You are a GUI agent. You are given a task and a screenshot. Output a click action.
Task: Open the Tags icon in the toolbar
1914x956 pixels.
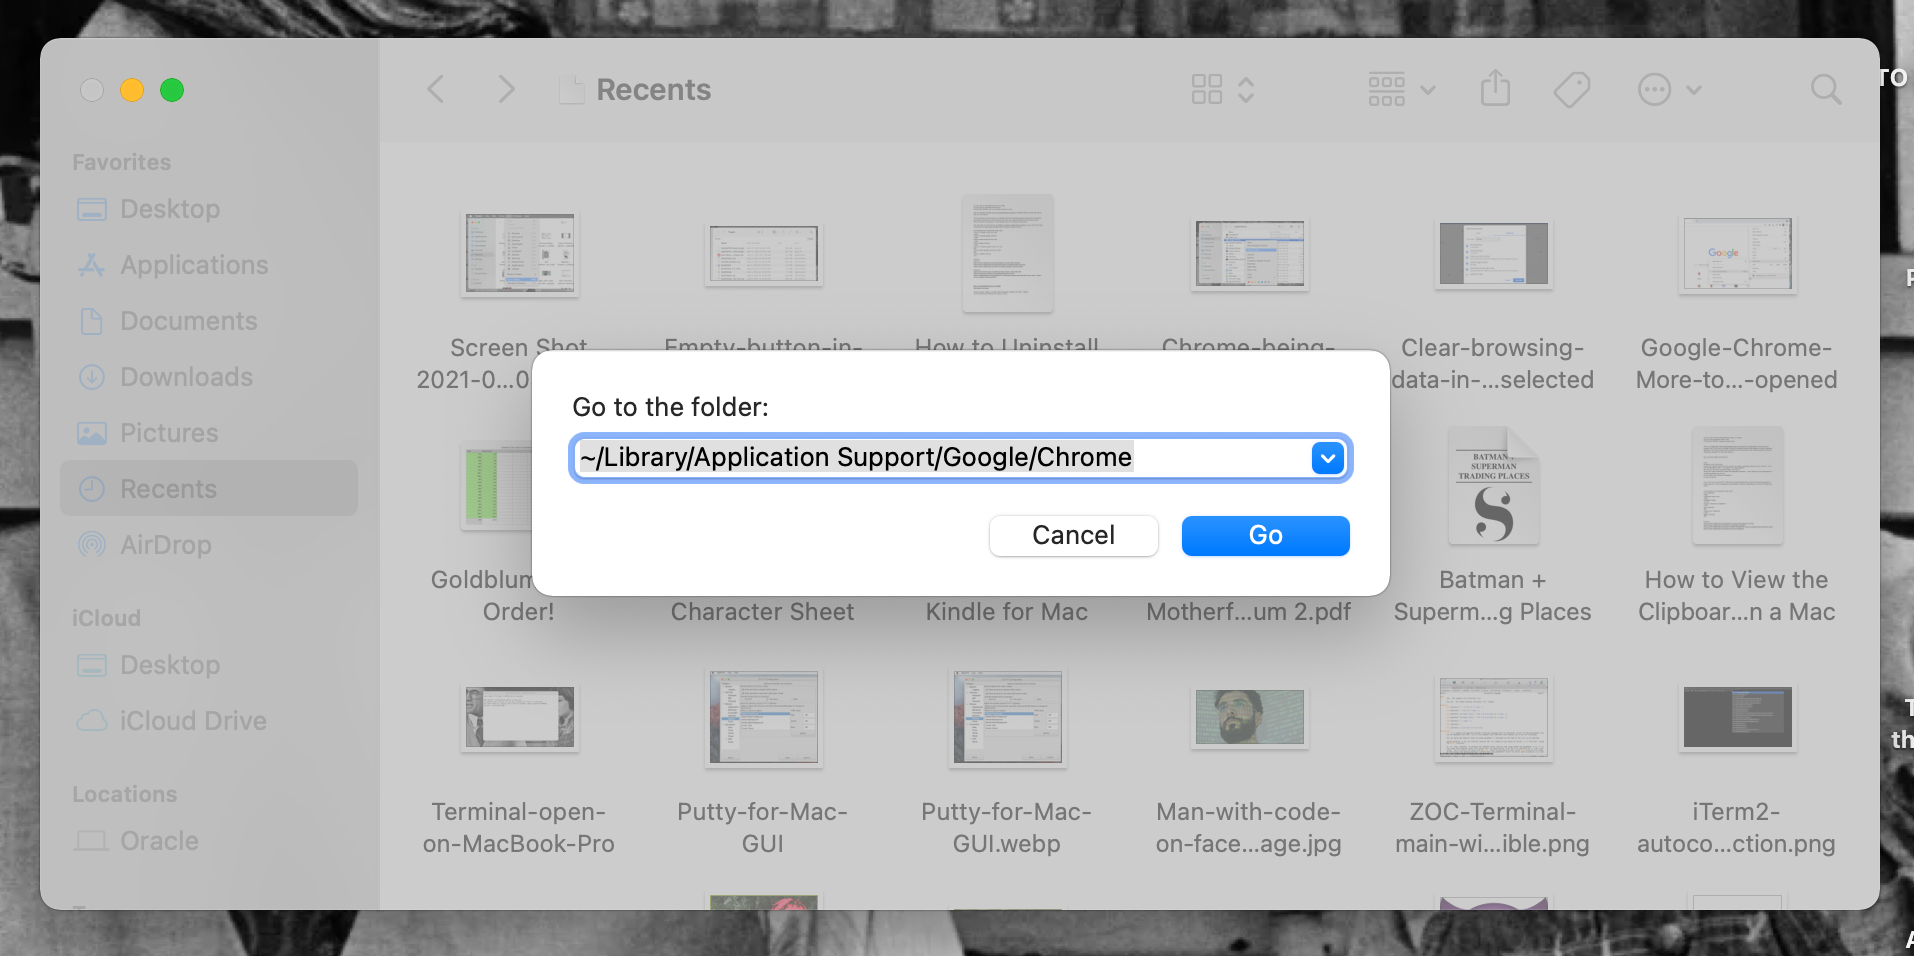pos(1570,89)
